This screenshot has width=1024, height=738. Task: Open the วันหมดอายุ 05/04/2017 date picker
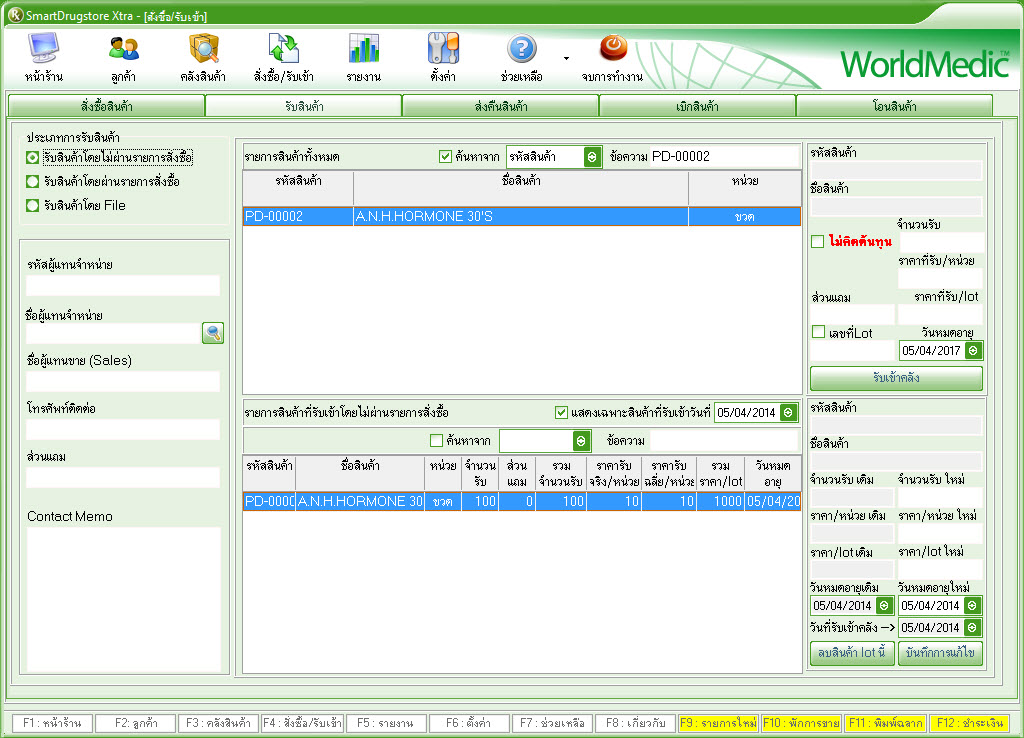[x=972, y=351]
